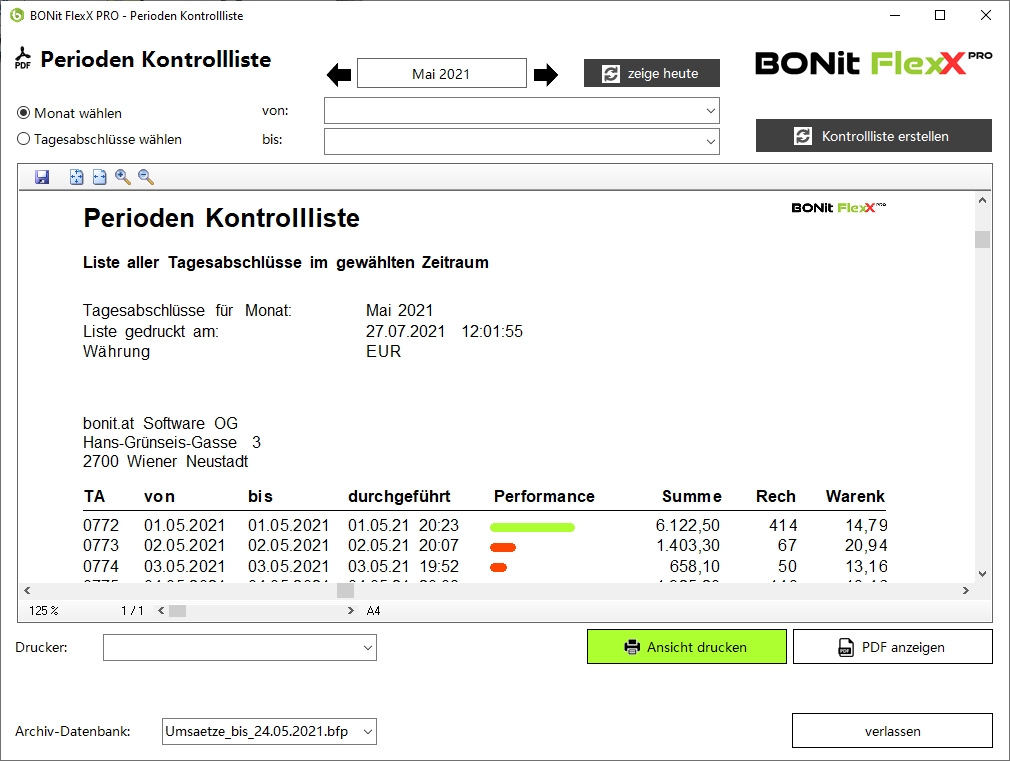Click the preview's horizontal scrollbar thumb
This screenshot has width=1010, height=761.
pos(345,590)
